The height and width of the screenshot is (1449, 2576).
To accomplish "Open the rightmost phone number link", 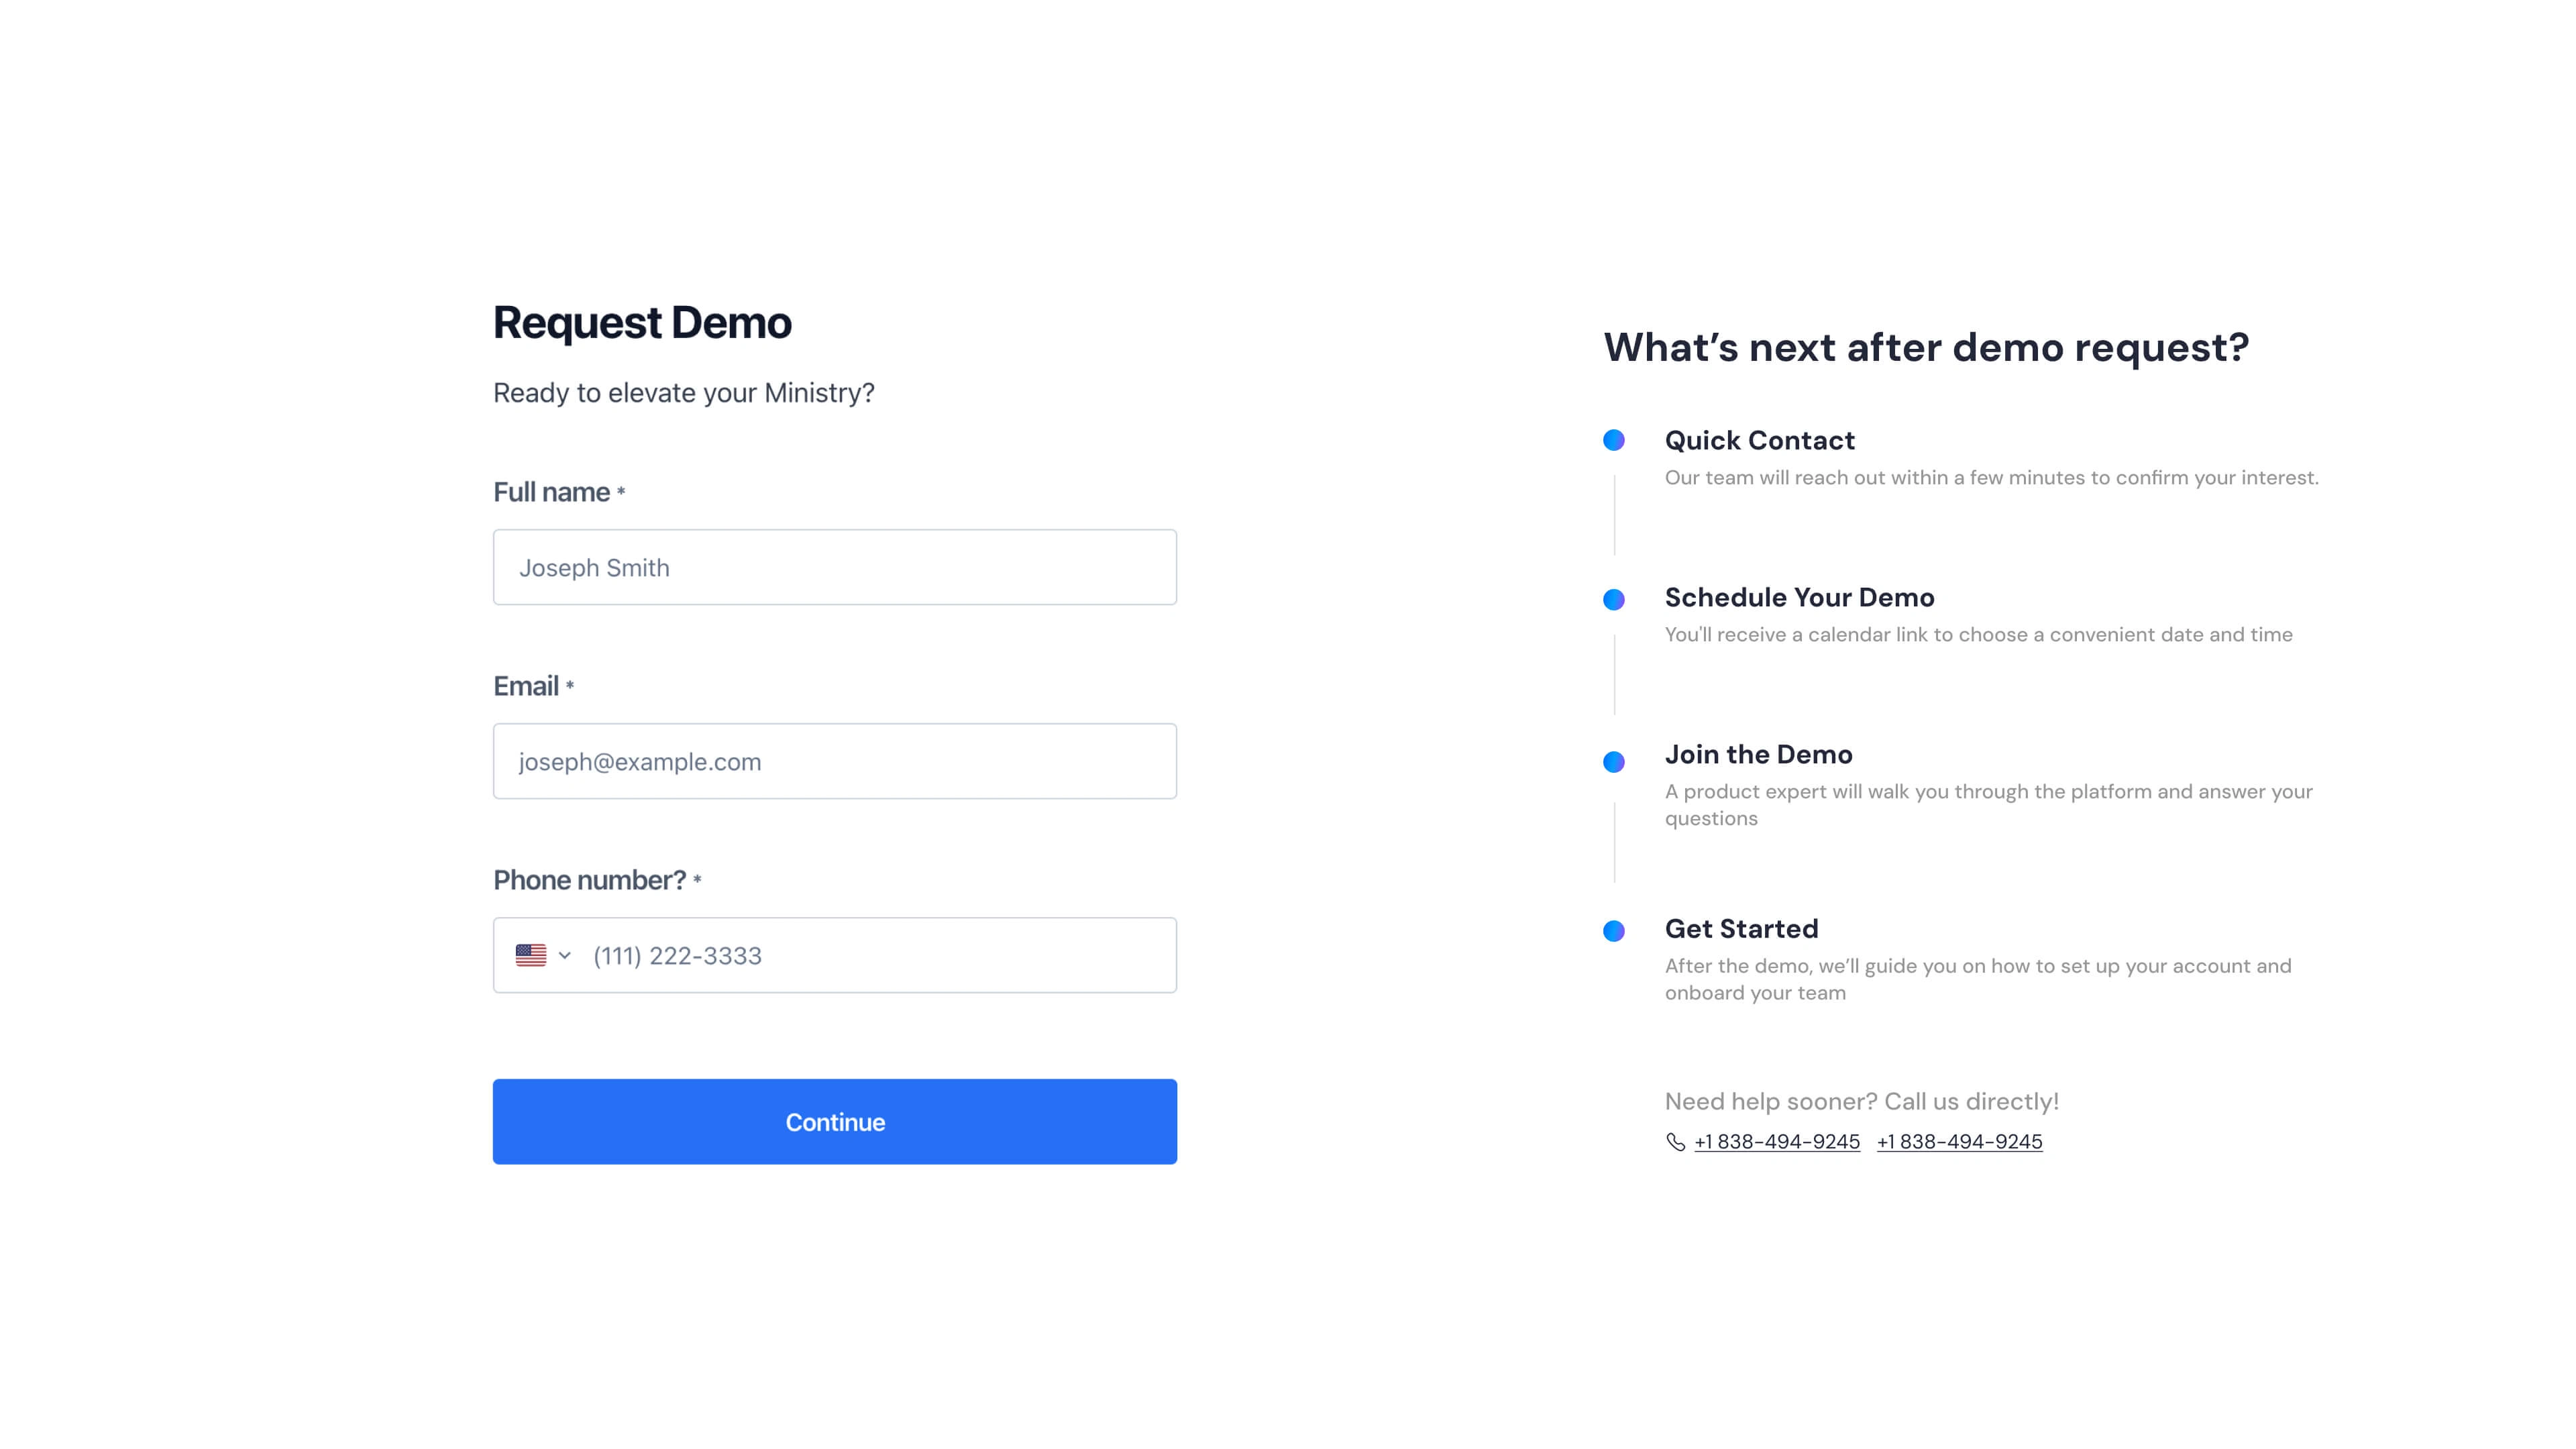I will pos(1959,1142).
